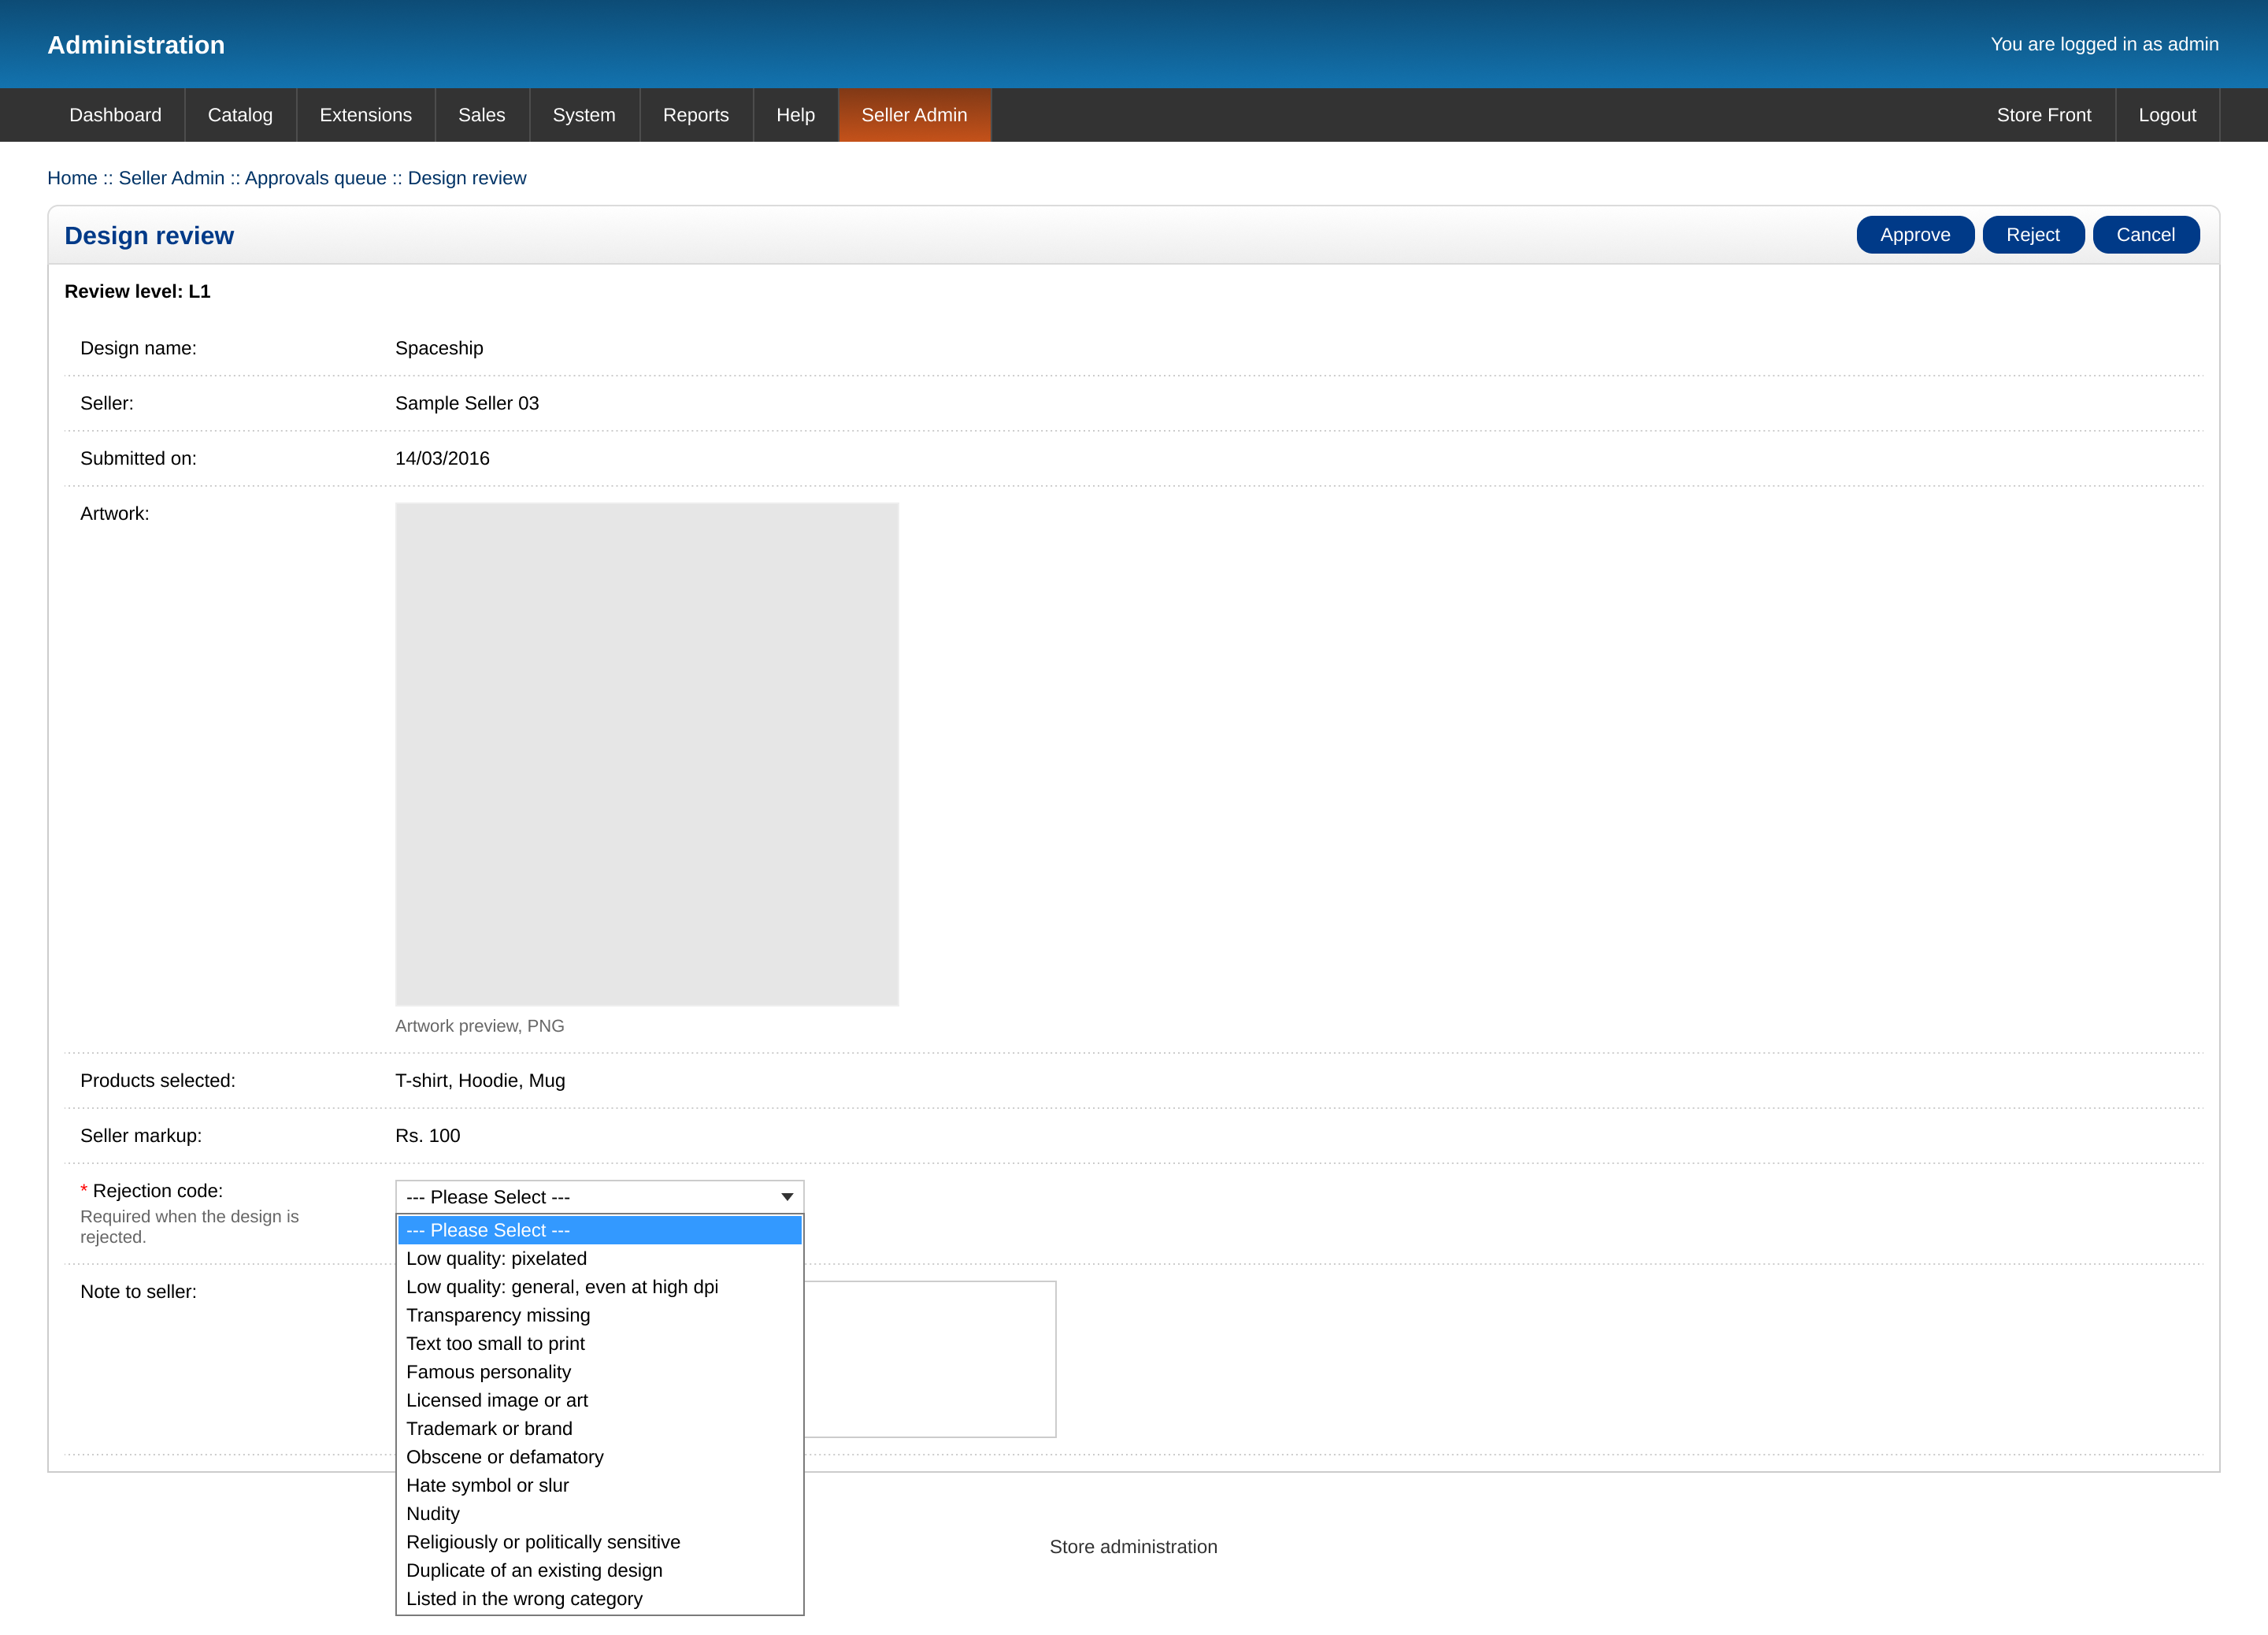Viewport: 2268px width, 1635px height.
Task: Open the Help menu
Action: (795, 115)
